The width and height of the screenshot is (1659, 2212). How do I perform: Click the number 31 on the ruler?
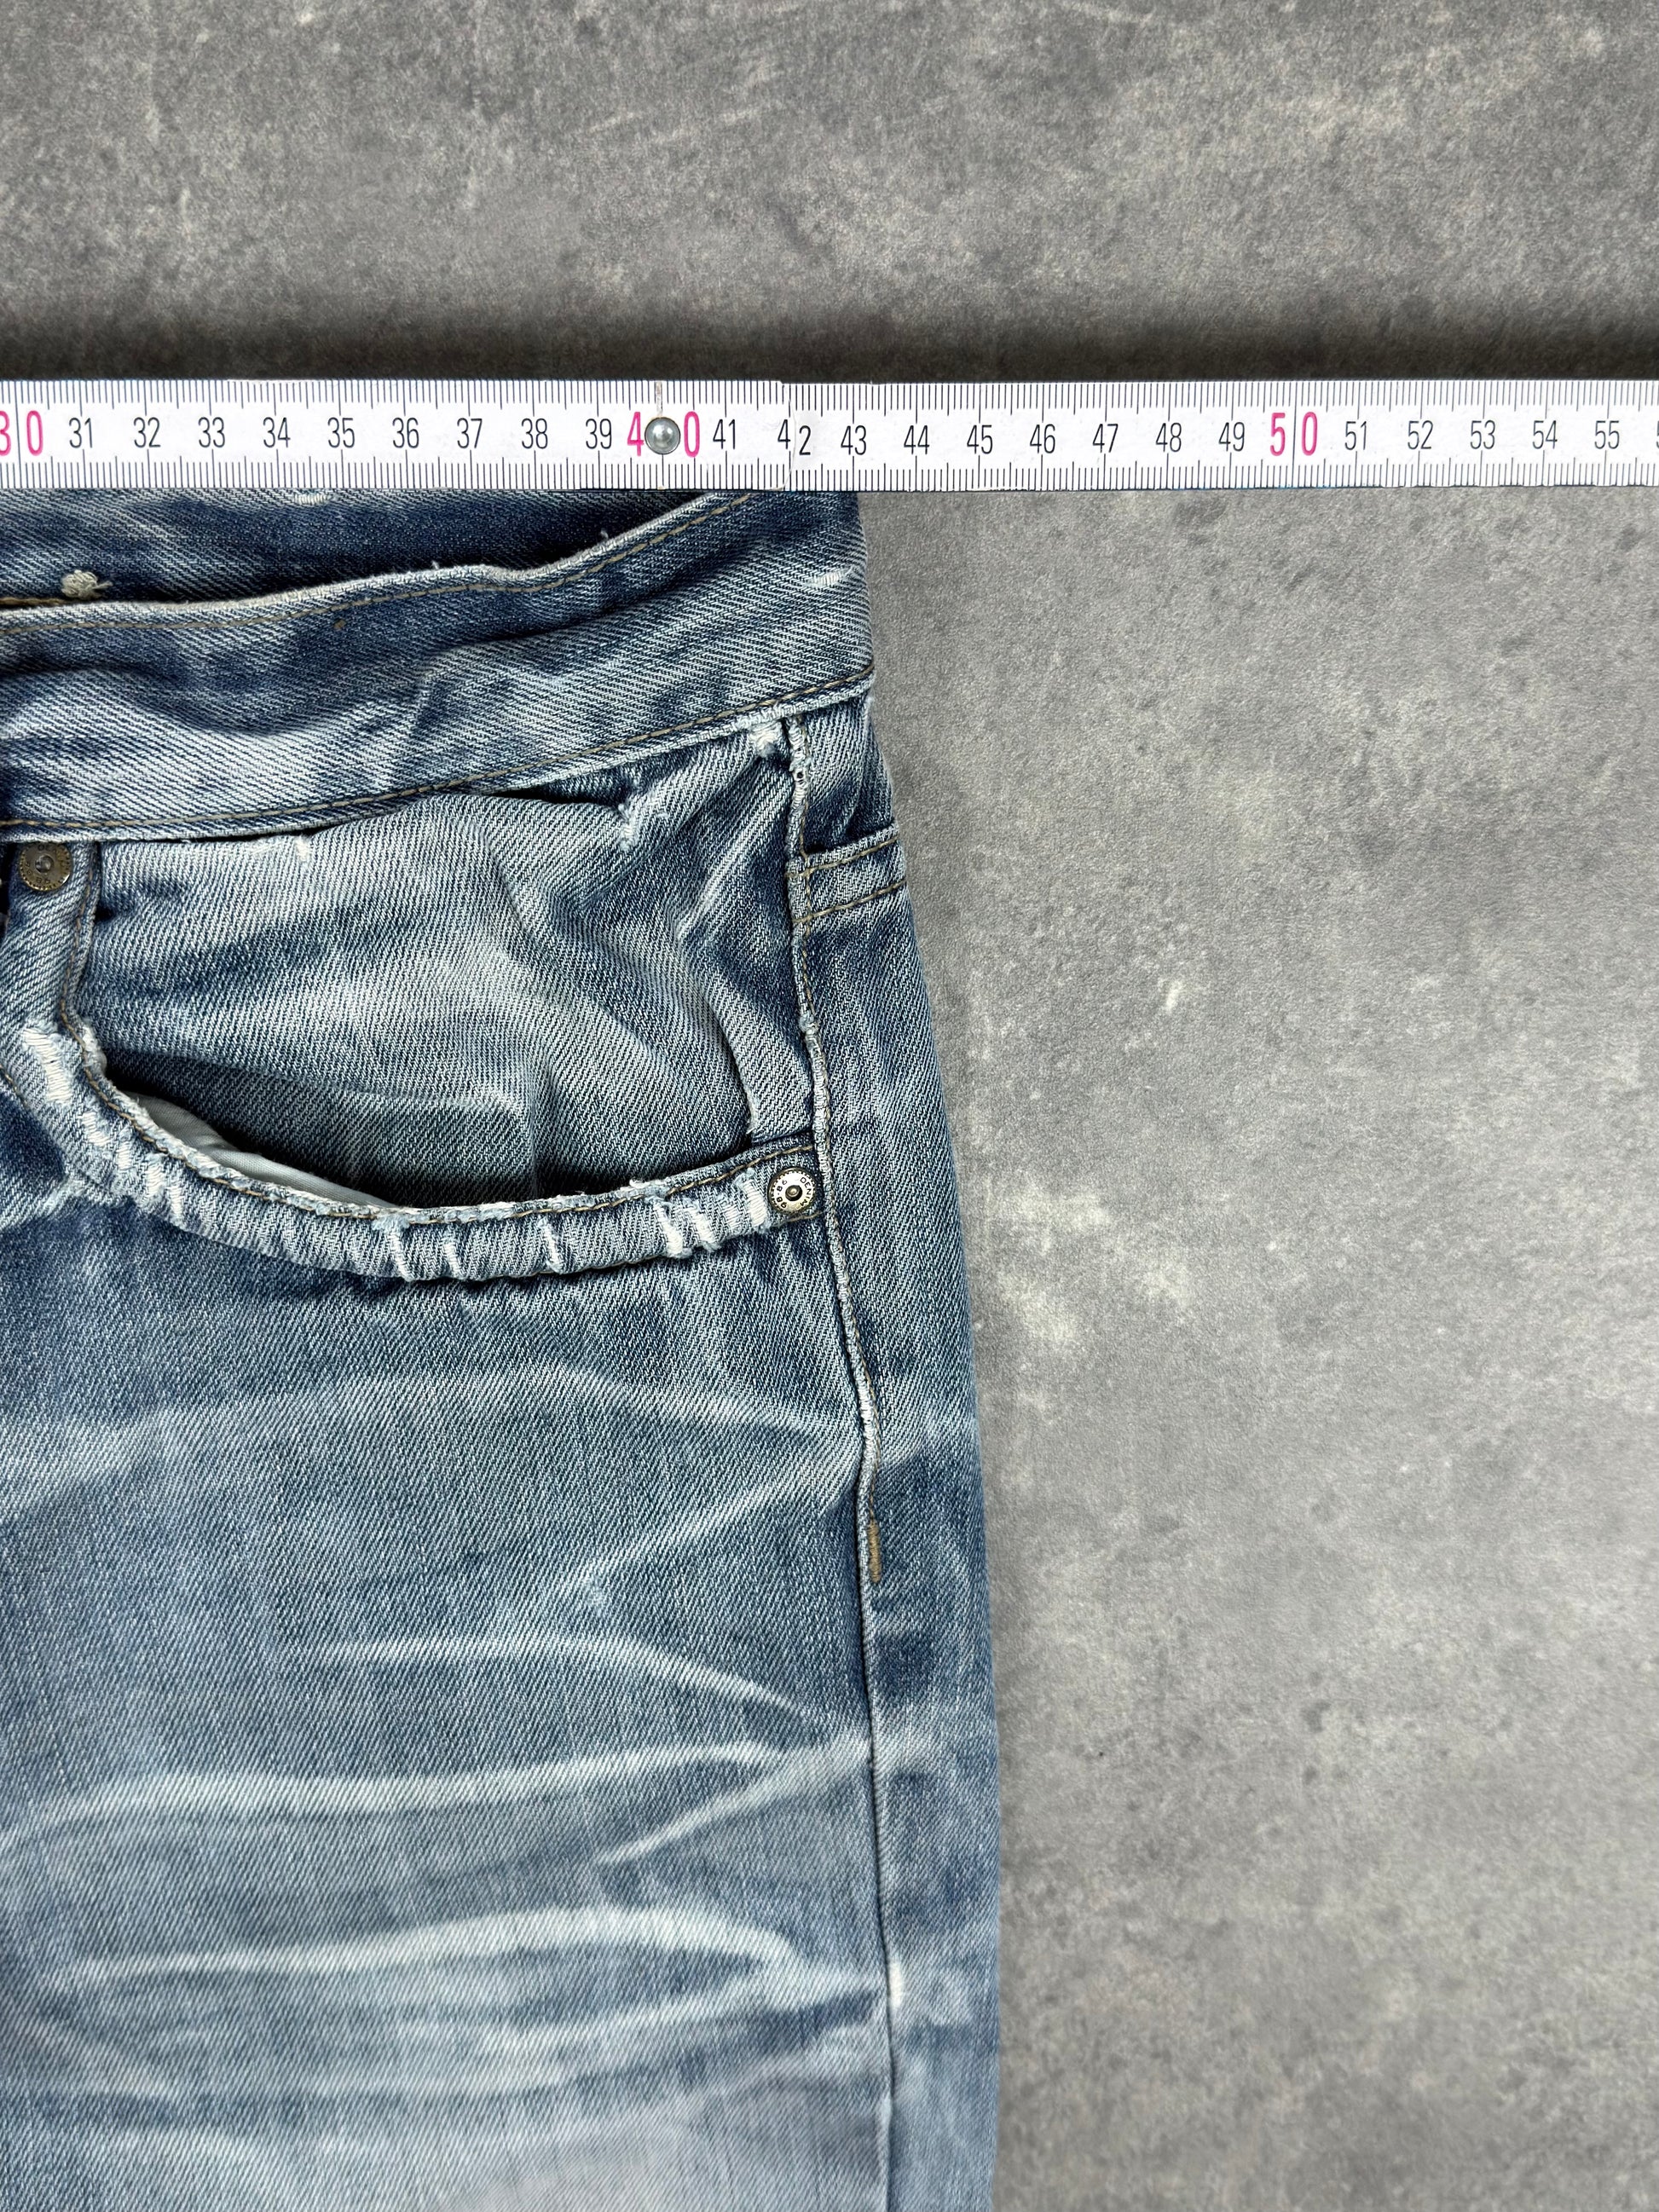(81, 434)
